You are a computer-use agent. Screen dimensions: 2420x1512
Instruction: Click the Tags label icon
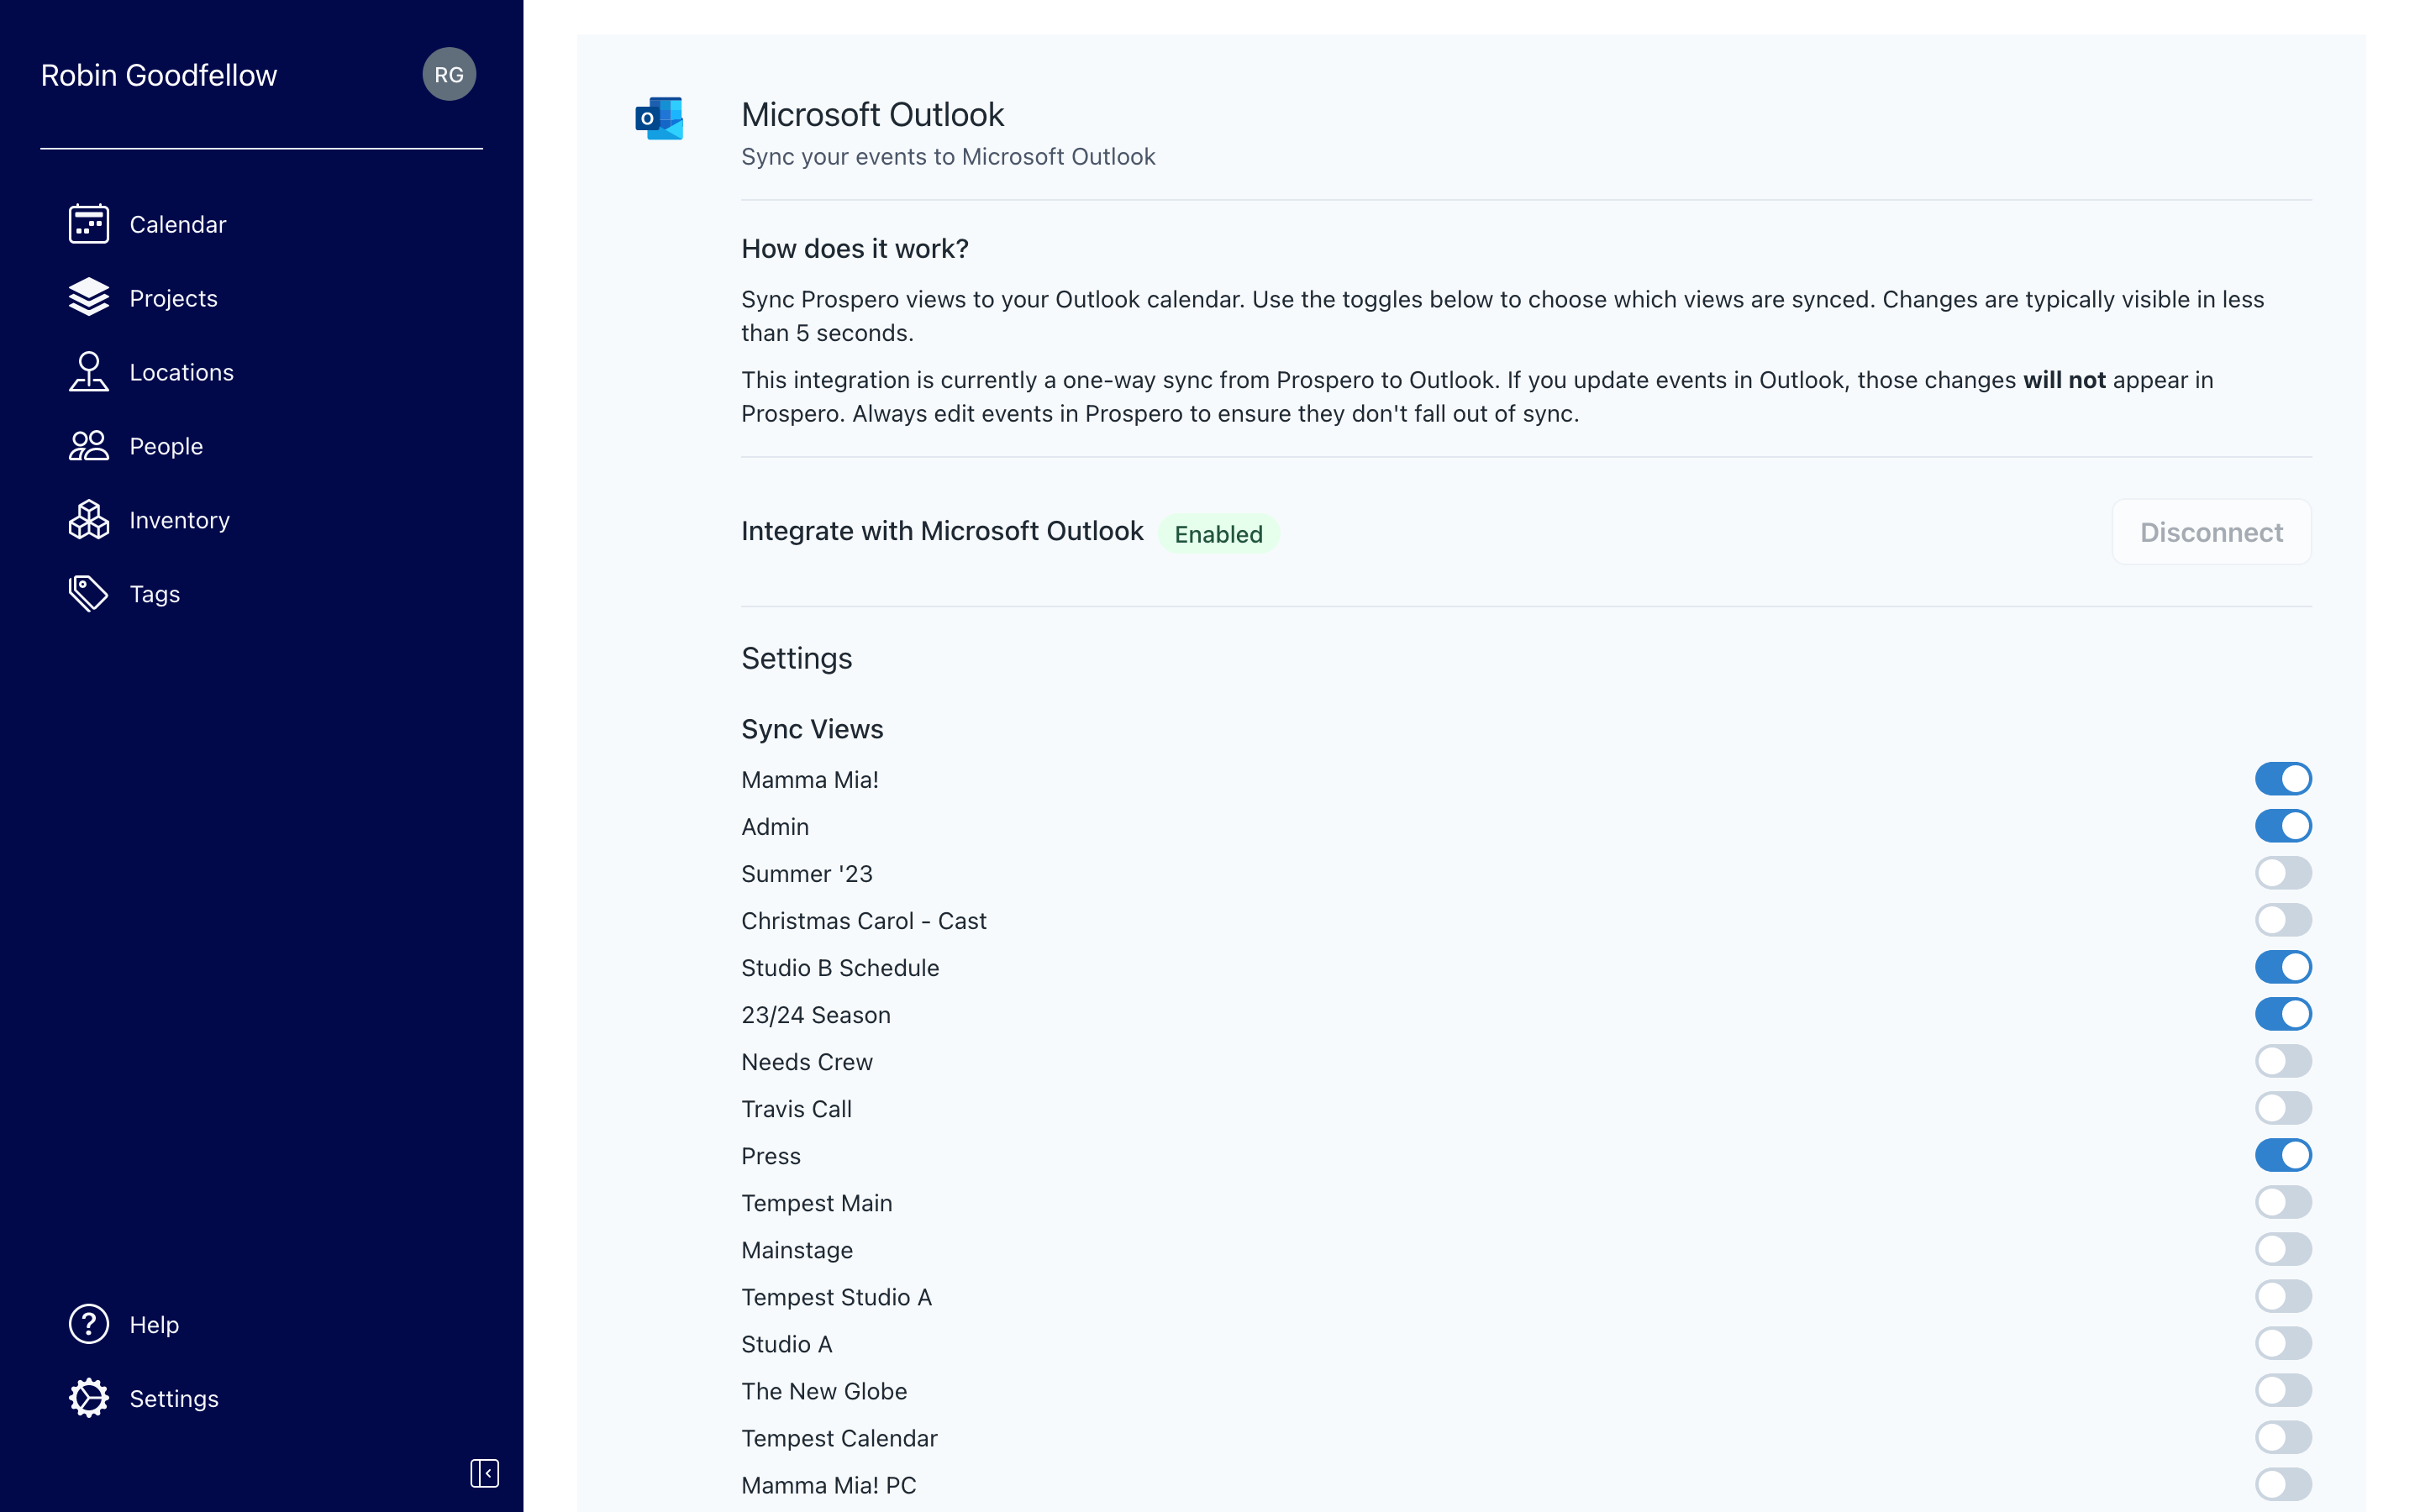click(x=88, y=594)
